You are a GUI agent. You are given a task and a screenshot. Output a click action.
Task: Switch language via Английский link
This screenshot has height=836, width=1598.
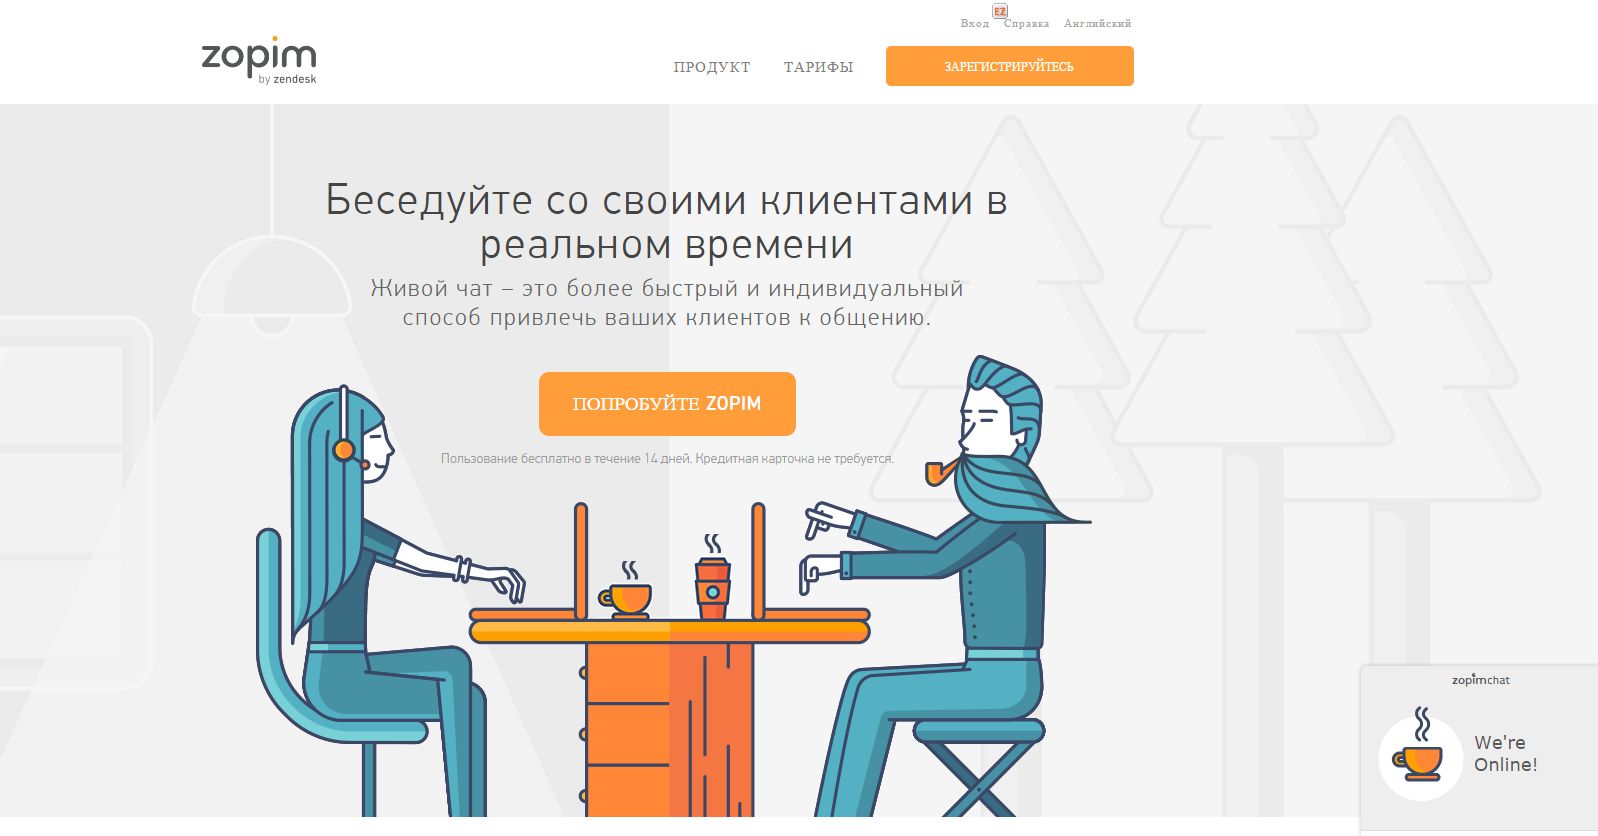click(1097, 23)
